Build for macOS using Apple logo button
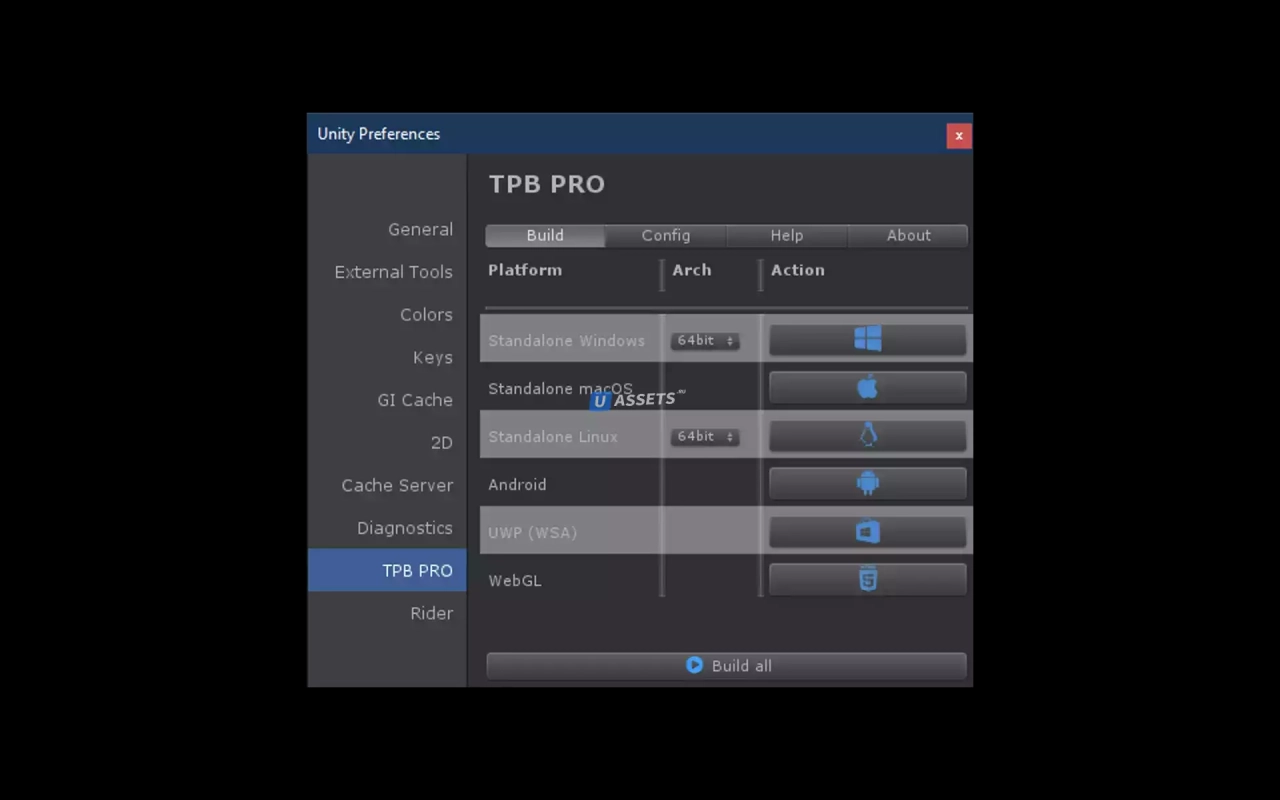The width and height of the screenshot is (1280, 800). point(867,388)
